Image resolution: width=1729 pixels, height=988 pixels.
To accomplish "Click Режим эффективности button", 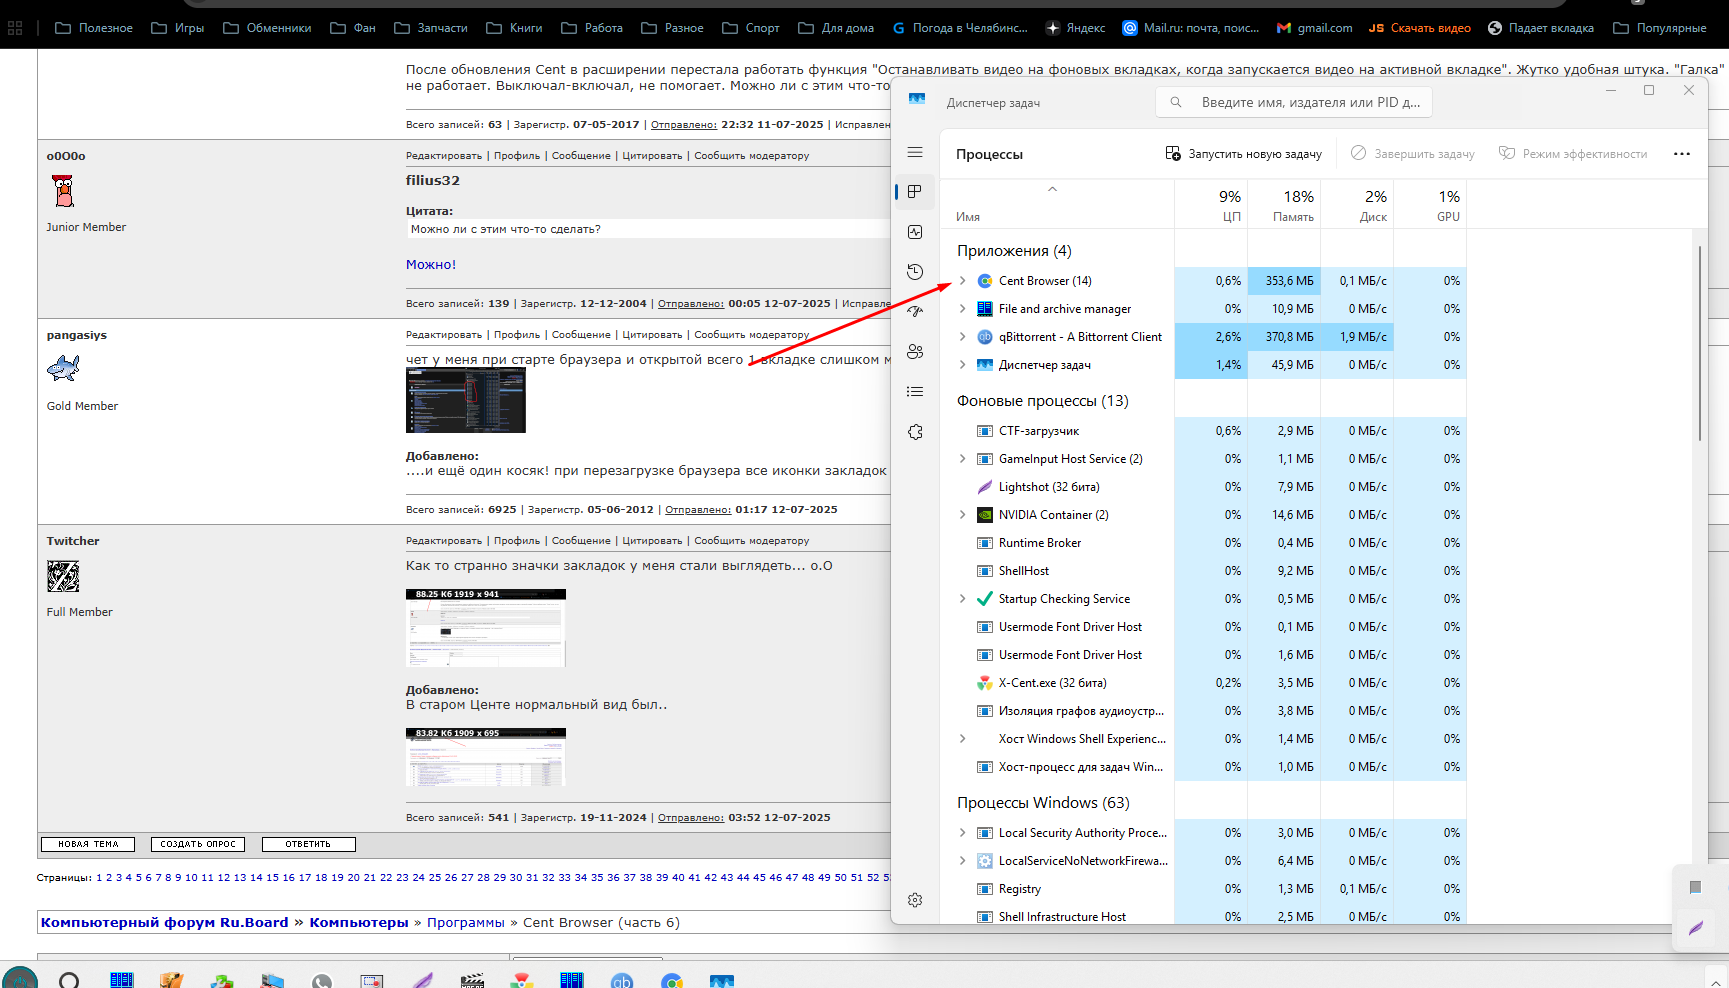I will tap(1573, 154).
